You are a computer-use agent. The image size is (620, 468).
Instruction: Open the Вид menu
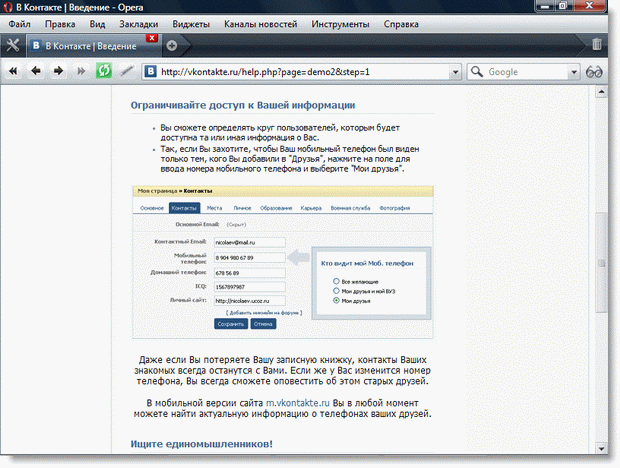click(97, 24)
